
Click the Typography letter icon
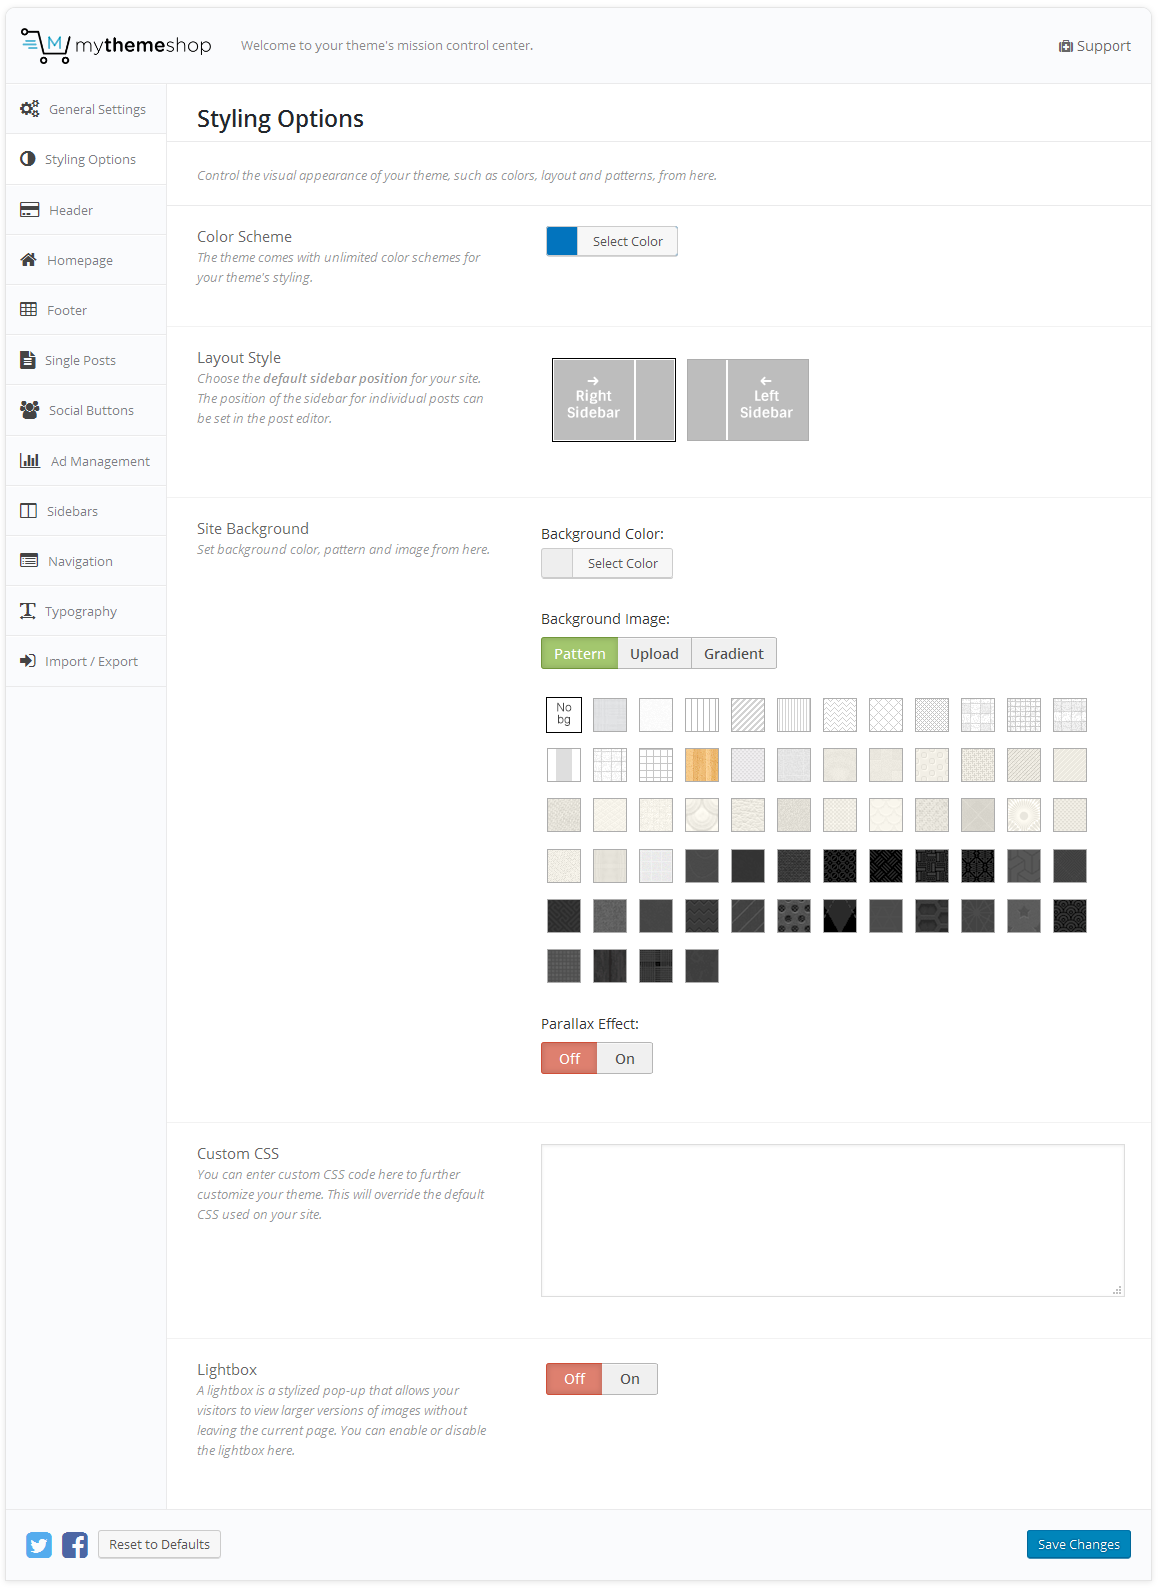(28, 611)
